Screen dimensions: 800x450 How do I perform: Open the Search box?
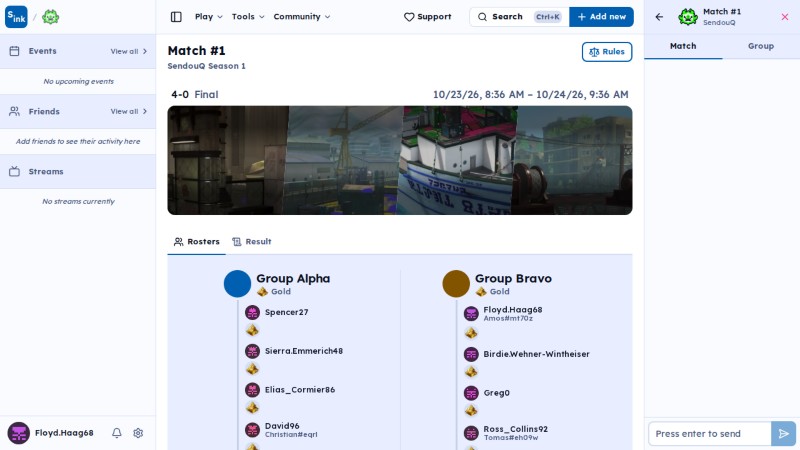(x=519, y=17)
